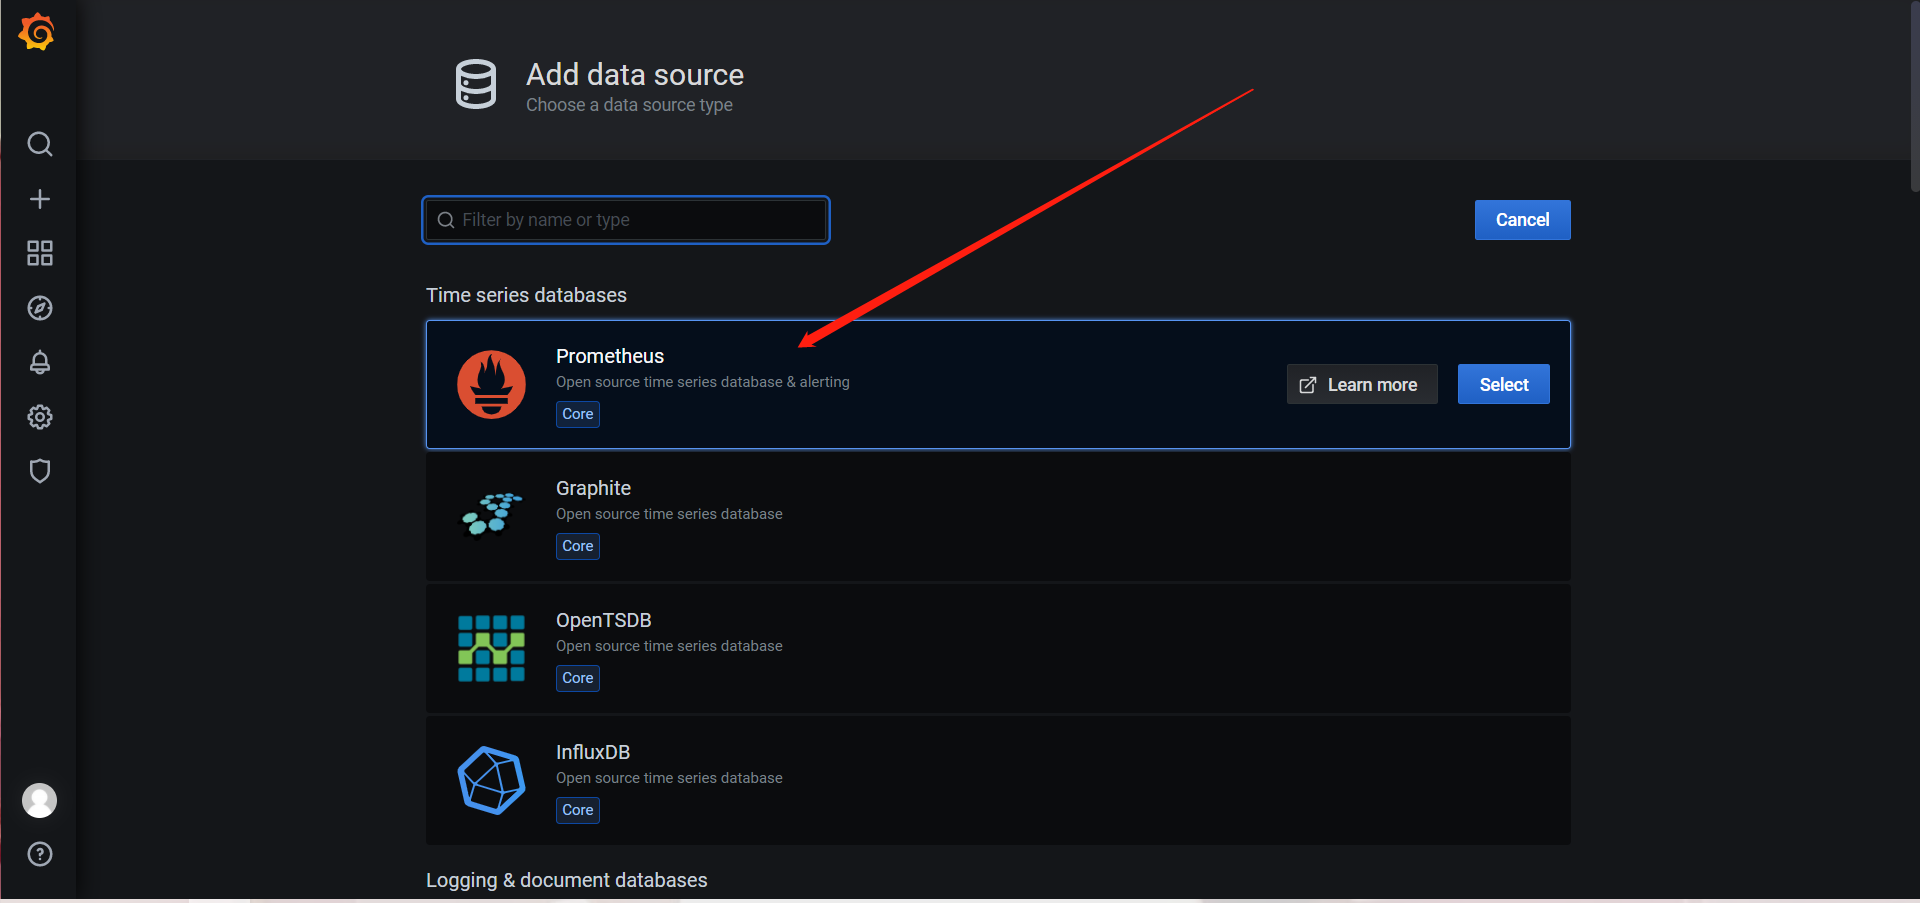This screenshot has height=903, width=1920.
Task: Click the magnifier icon in filter field
Action: [446, 220]
